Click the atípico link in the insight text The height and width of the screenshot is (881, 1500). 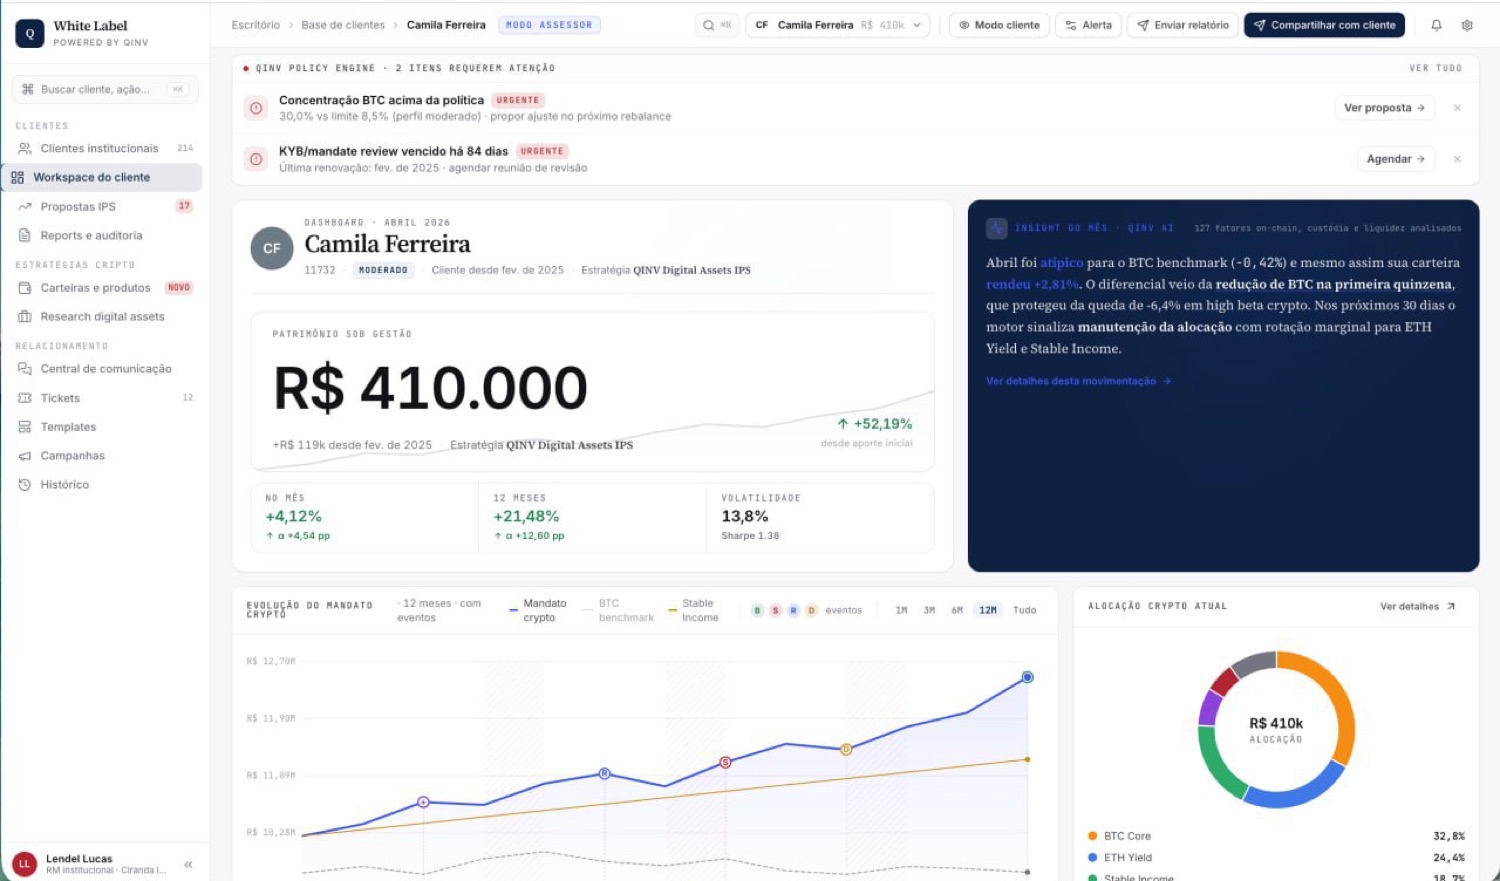(x=1061, y=263)
